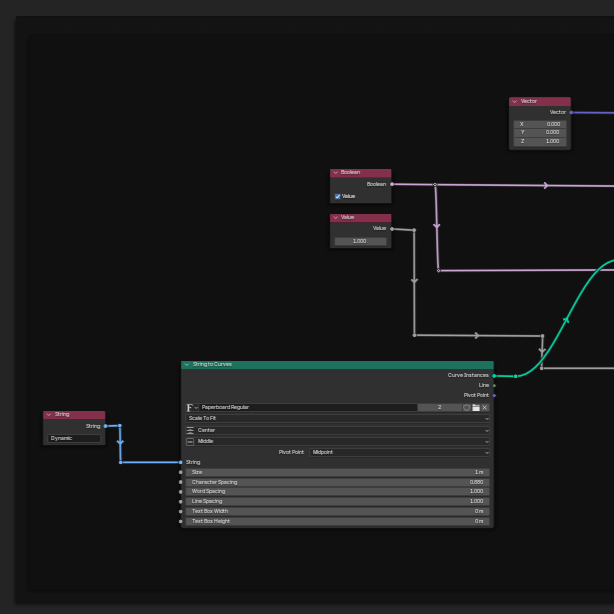Click the Character Spacing input socket
Screen dimensions: 614x614
pyautogui.click(x=181, y=482)
